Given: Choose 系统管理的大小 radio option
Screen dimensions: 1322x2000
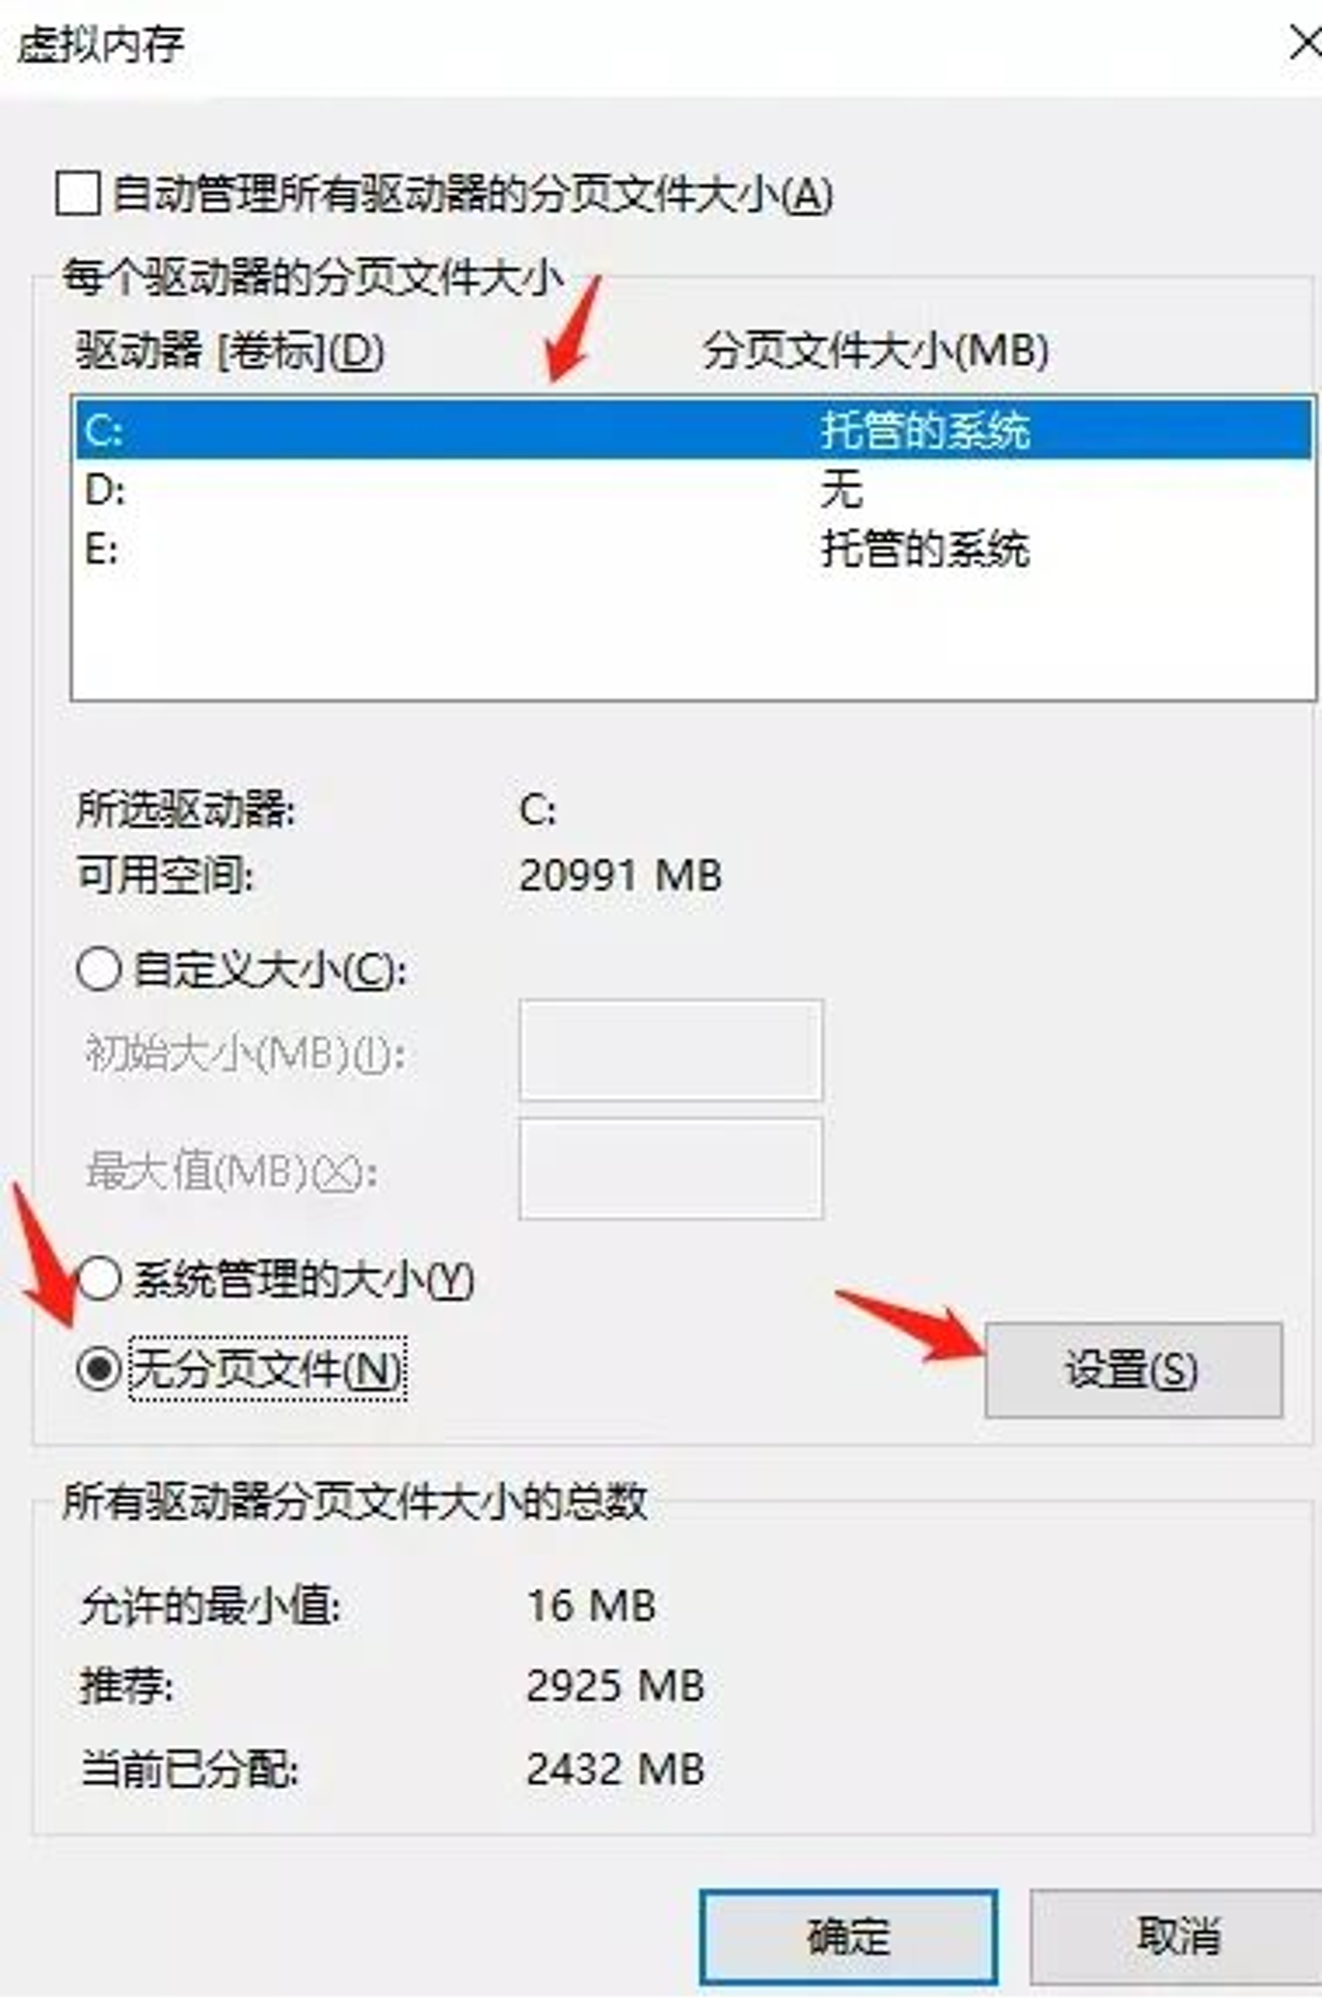Looking at the screenshot, I should point(99,1279).
